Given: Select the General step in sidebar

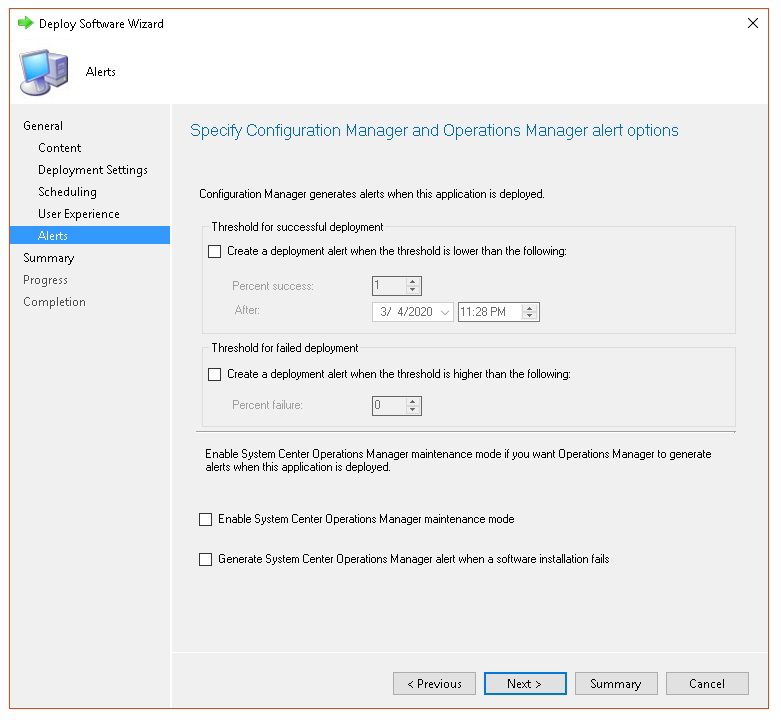Looking at the screenshot, I should click(43, 126).
